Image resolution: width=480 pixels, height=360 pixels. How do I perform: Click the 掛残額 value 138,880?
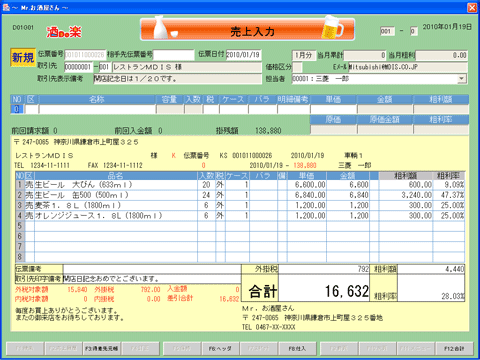[x=268, y=131]
